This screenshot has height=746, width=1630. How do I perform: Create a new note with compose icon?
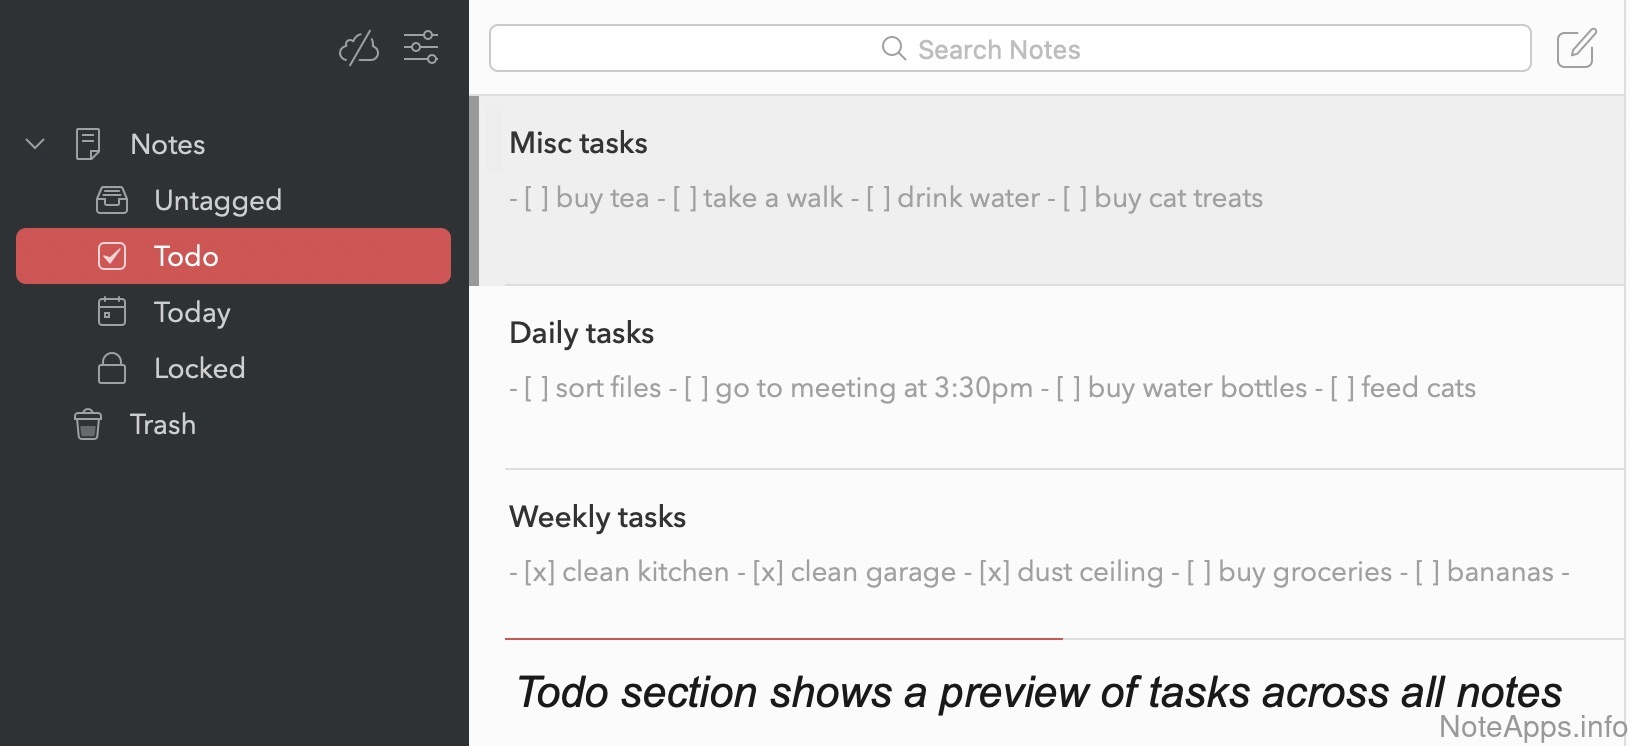pos(1576,48)
